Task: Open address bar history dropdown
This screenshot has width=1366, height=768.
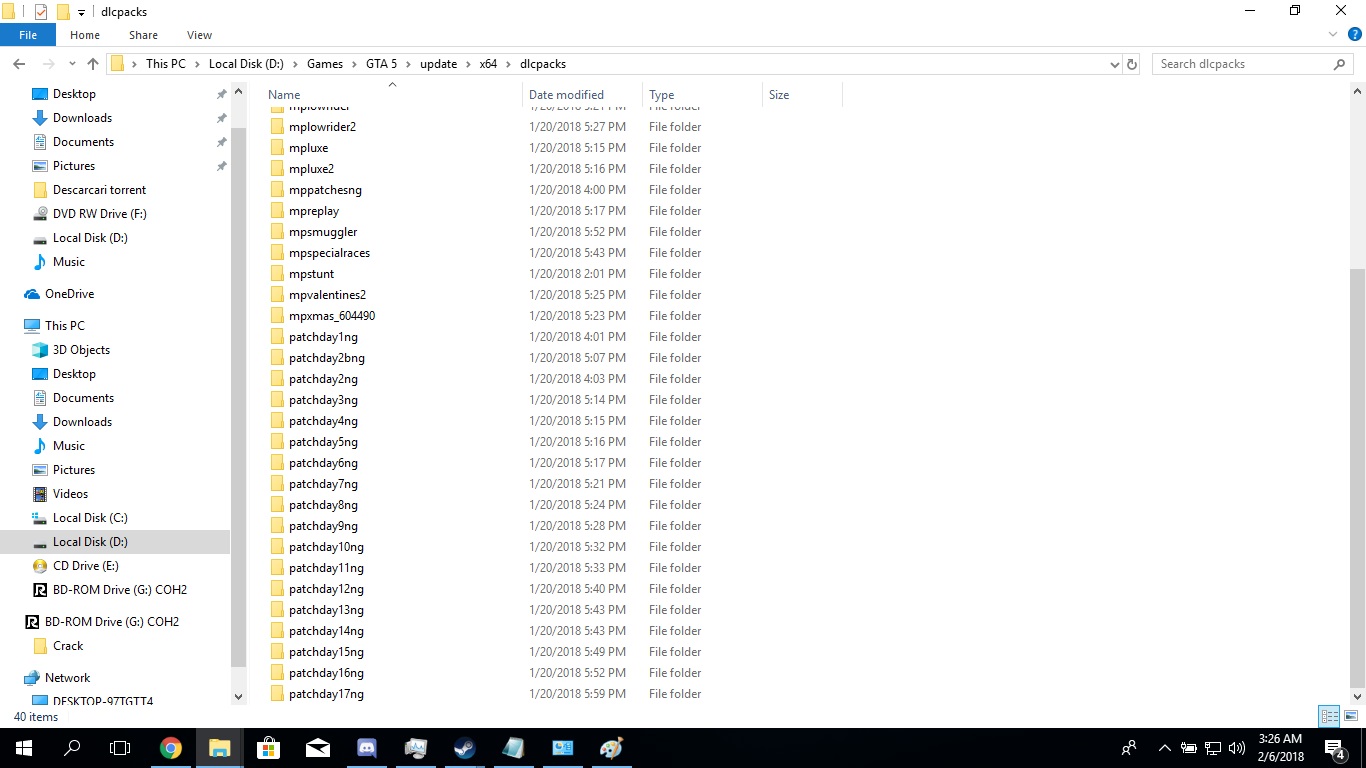Action: tap(1115, 64)
